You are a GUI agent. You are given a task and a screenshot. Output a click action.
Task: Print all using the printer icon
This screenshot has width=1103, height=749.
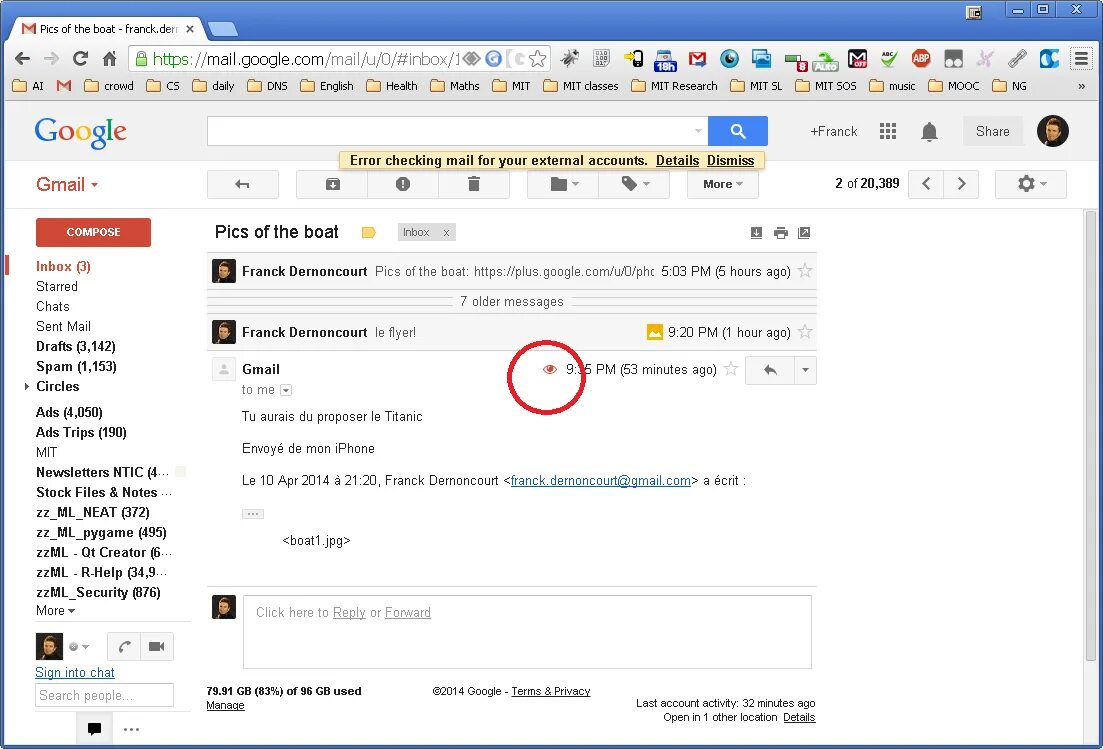point(781,233)
